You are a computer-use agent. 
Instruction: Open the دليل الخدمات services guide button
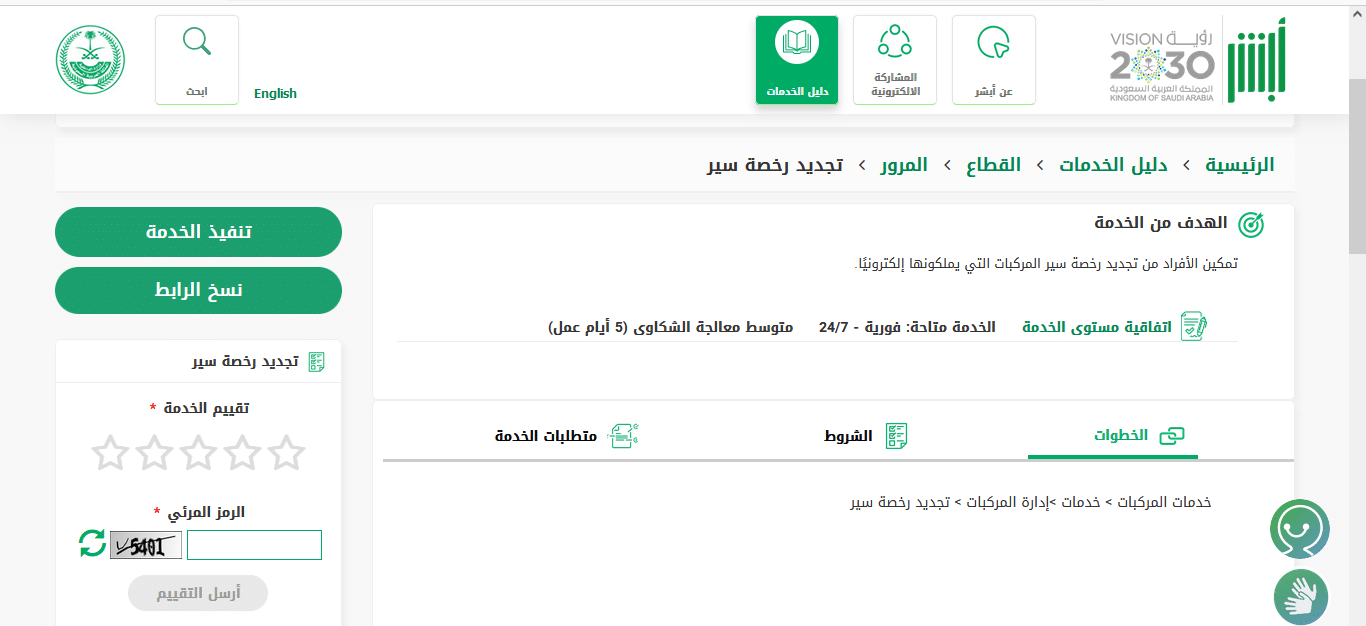pos(797,60)
